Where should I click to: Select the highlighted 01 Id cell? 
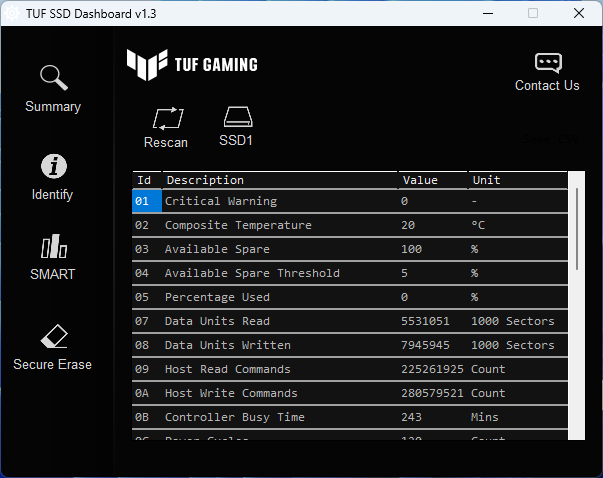tap(147, 201)
